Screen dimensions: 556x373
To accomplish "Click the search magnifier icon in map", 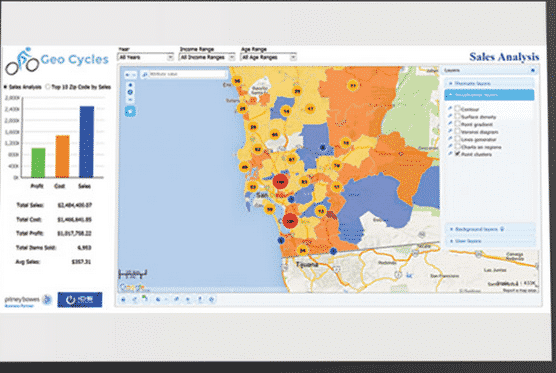I will click(145, 75).
